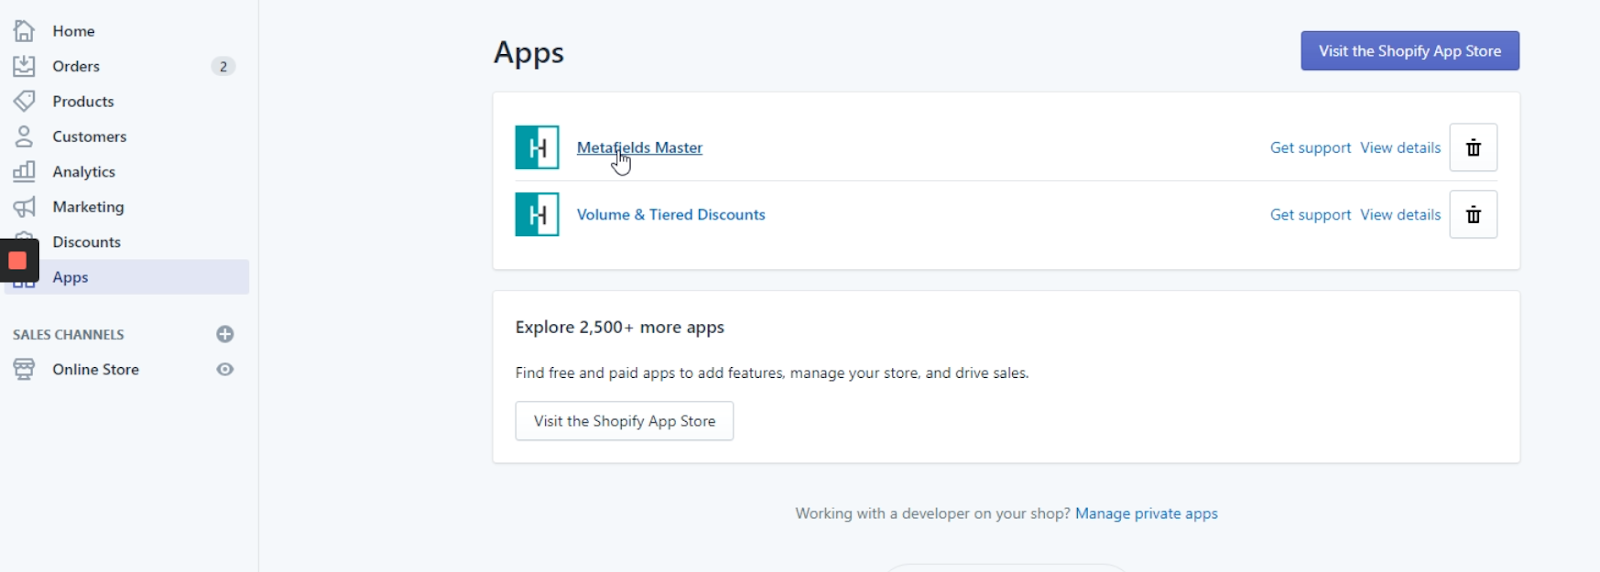The image size is (1600, 572).
Task: Click the Analytics bar chart icon
Action: coord(24,171)
